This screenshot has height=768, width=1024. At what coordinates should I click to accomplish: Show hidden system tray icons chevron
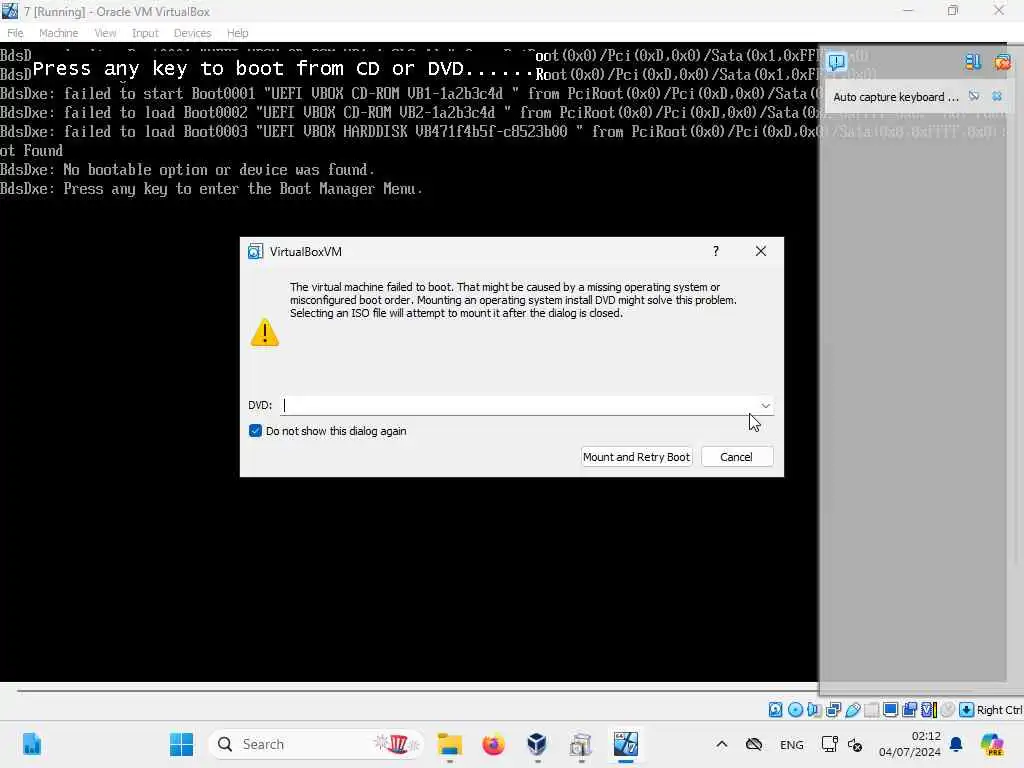pos(722,744)
